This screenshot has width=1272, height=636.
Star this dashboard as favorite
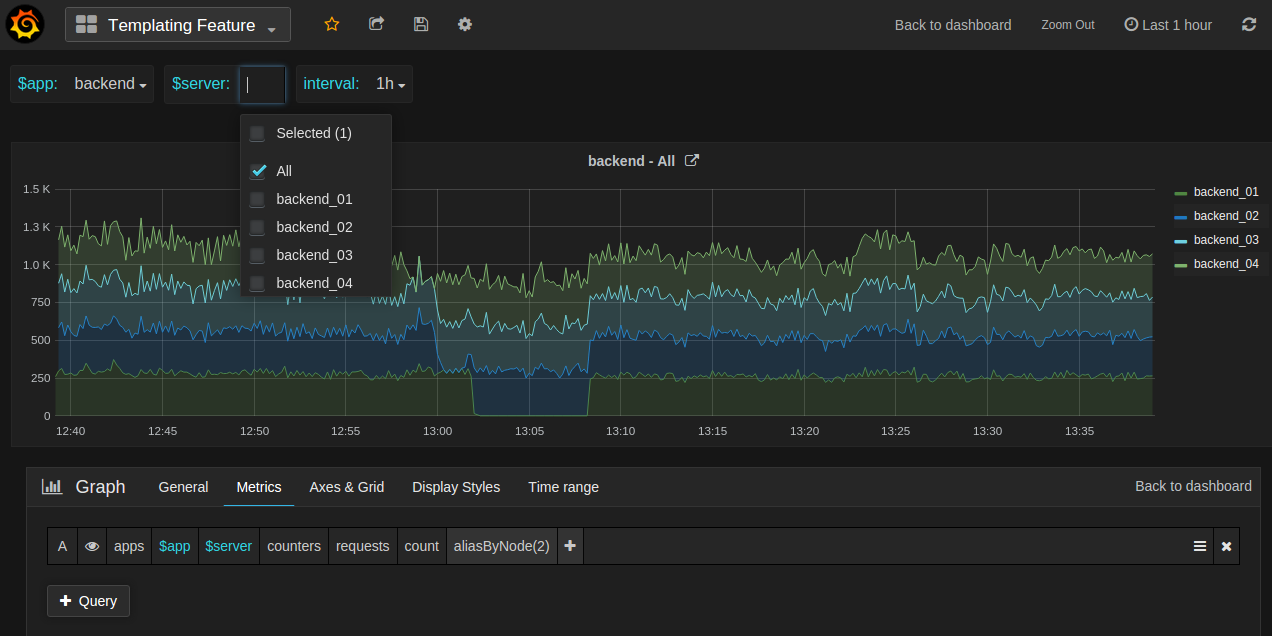point(332,25)
